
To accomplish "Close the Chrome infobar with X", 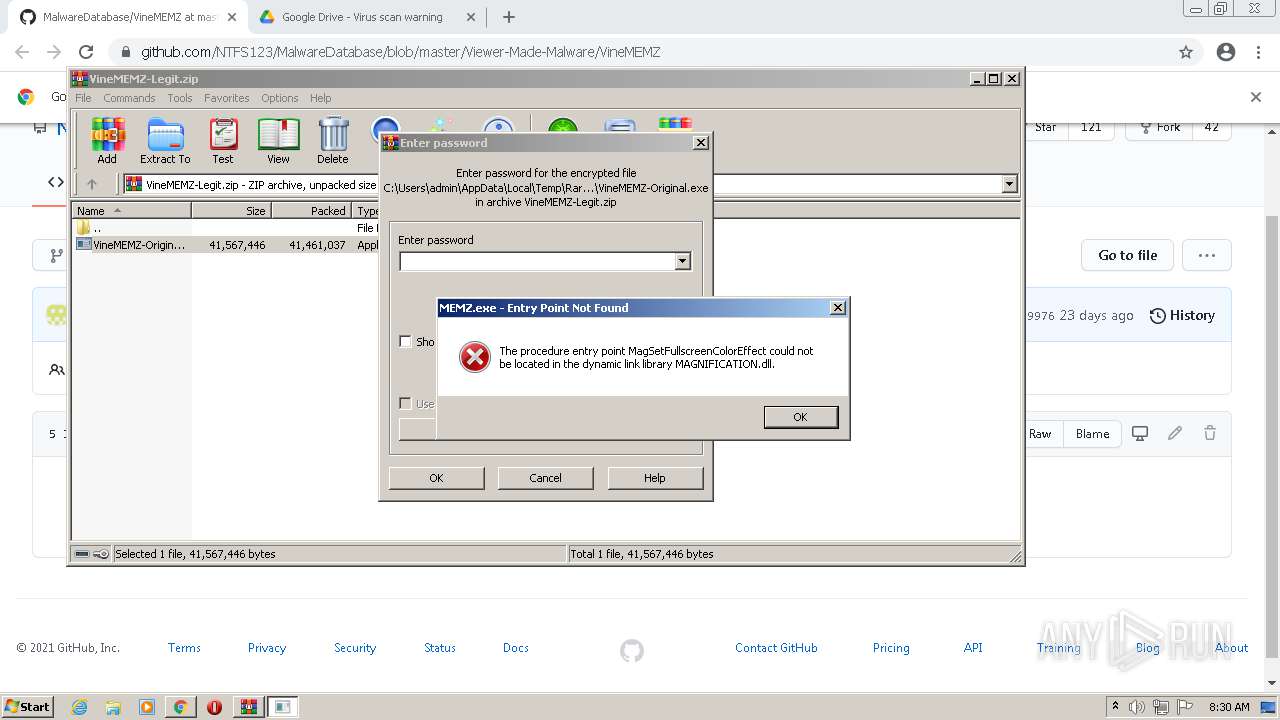I will 1256,97.
